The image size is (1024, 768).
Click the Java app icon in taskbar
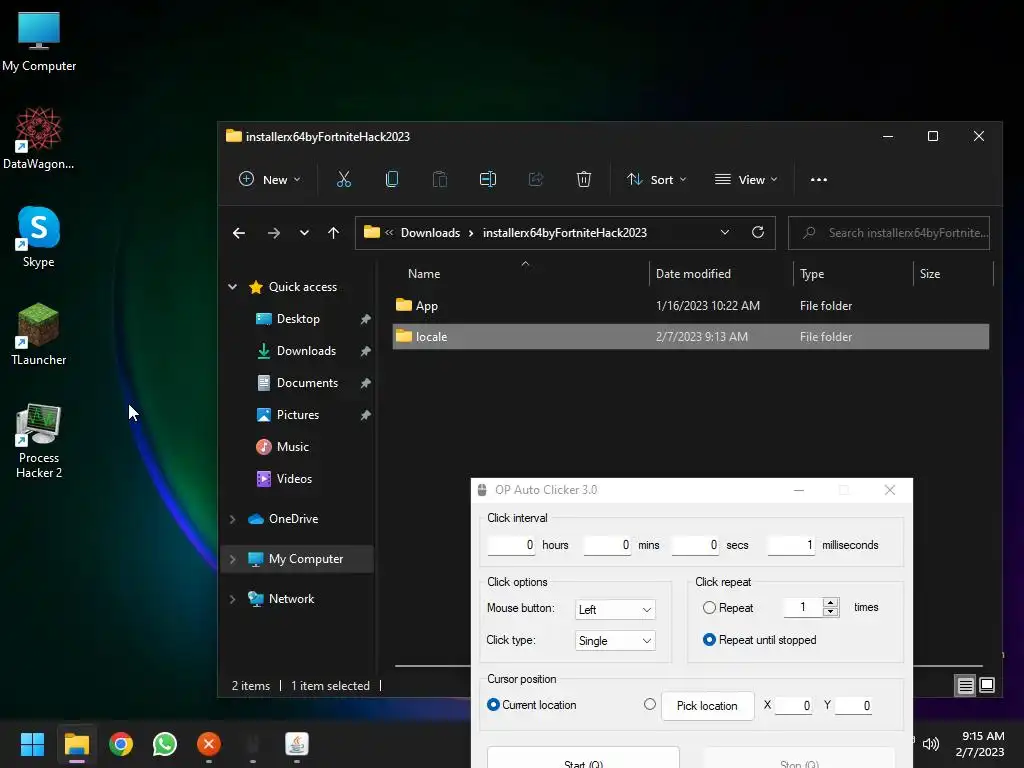tap(297, 744)
